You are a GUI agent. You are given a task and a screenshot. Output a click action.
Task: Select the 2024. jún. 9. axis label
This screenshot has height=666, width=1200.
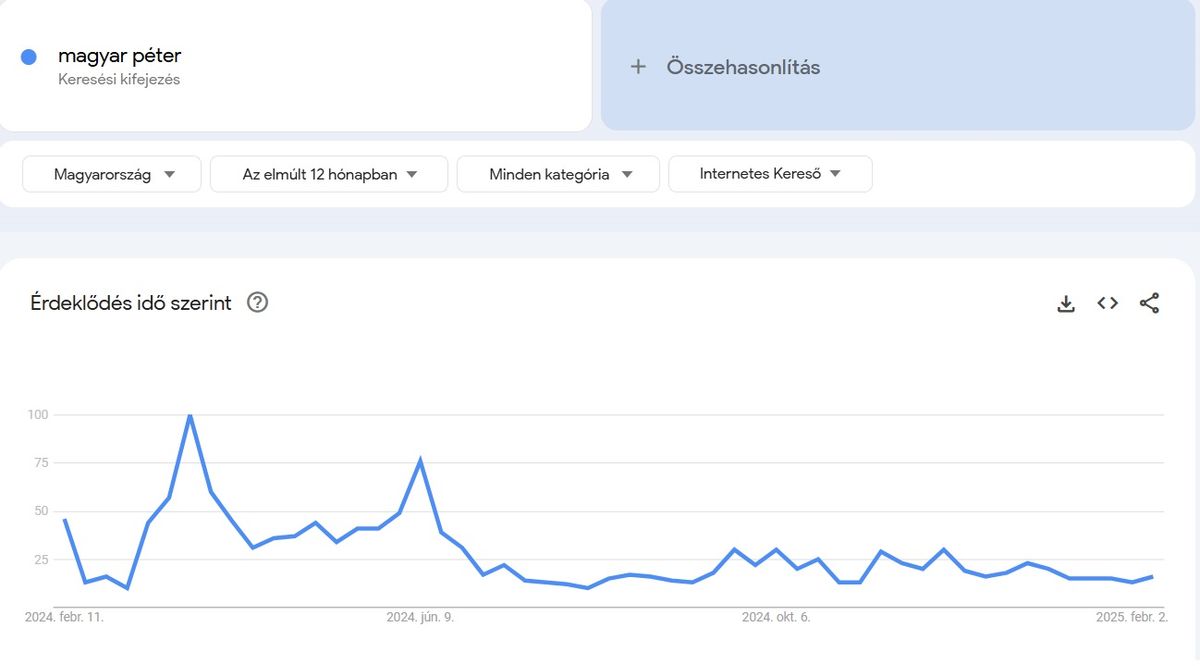(420, 617)
